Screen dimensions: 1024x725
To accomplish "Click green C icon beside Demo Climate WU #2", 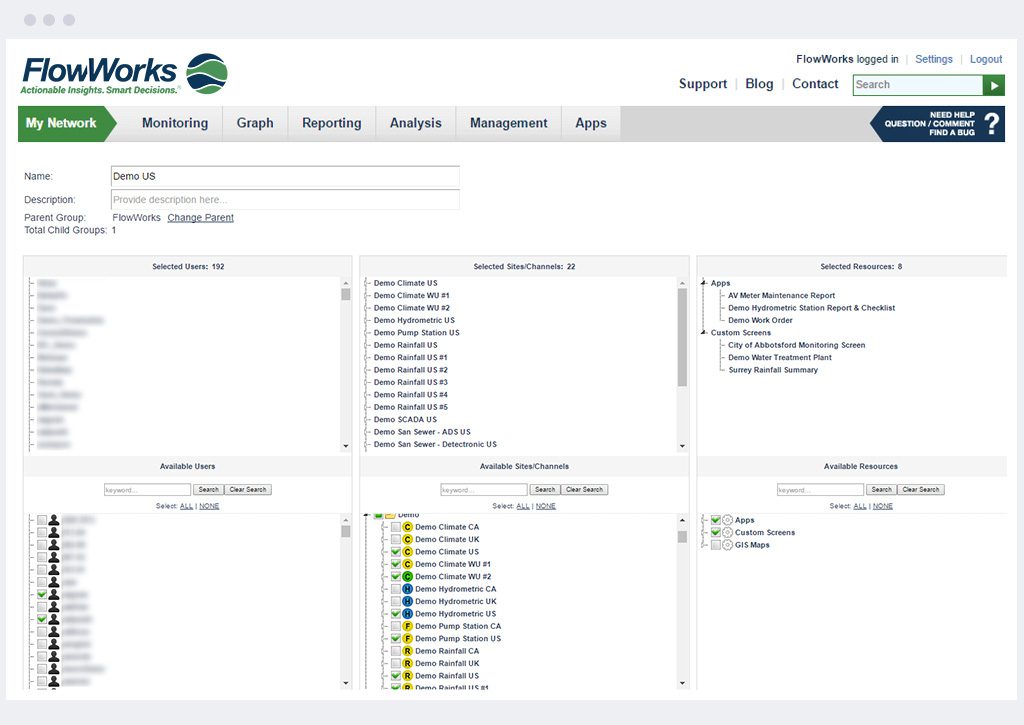I will click(x=408, y=577).
